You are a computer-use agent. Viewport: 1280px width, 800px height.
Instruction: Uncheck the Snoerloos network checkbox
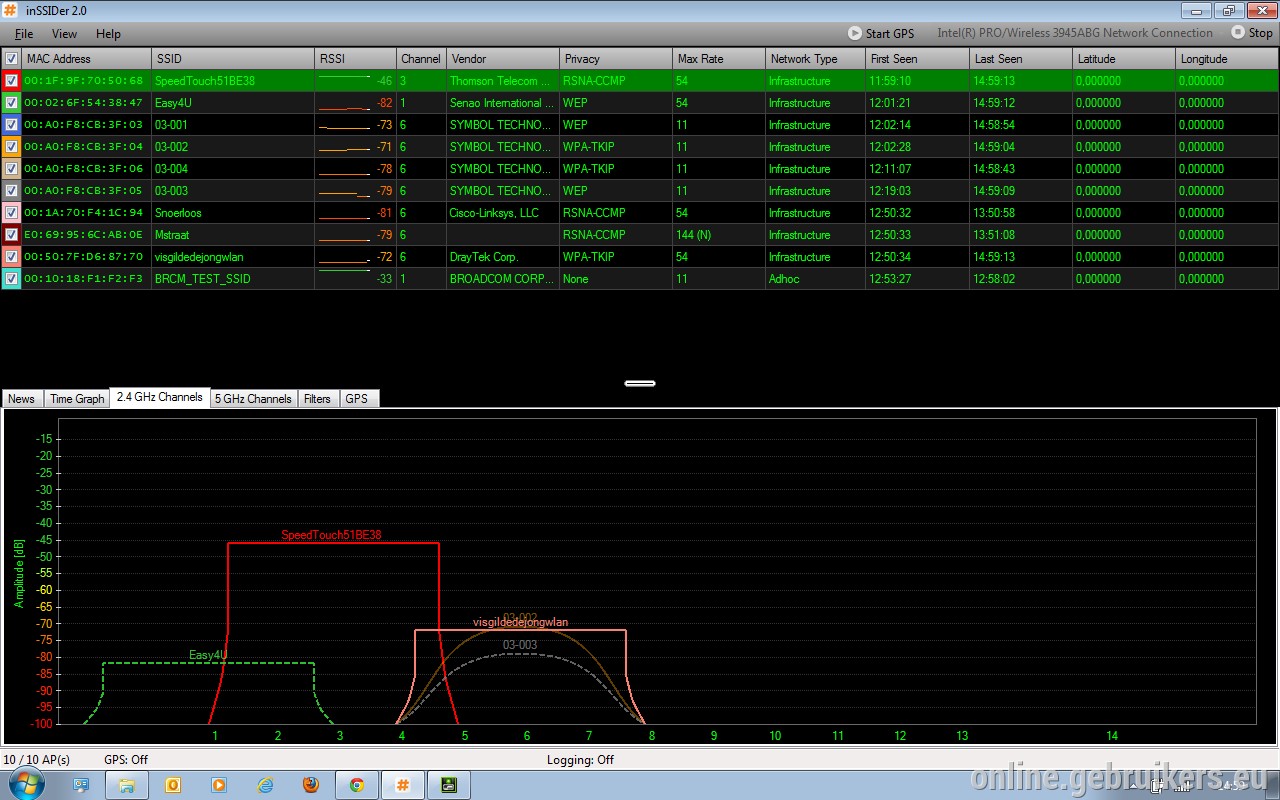[x=11, y=213]
